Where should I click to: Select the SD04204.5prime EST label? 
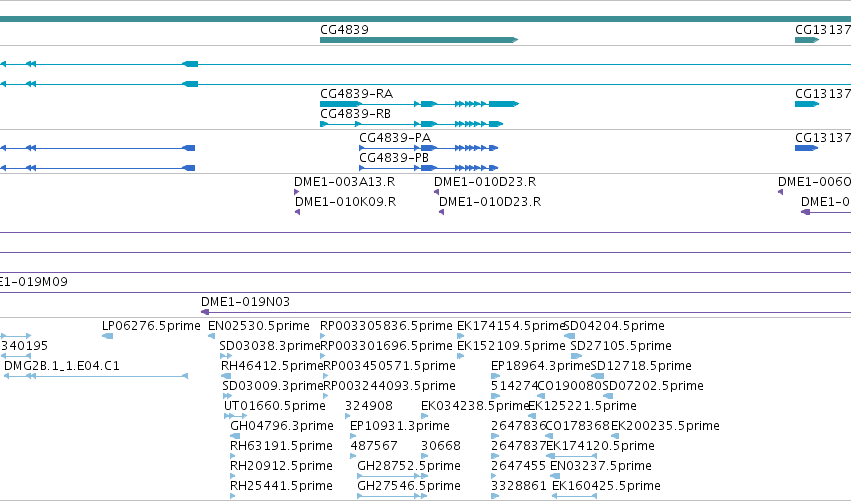(x=614, y=326)
